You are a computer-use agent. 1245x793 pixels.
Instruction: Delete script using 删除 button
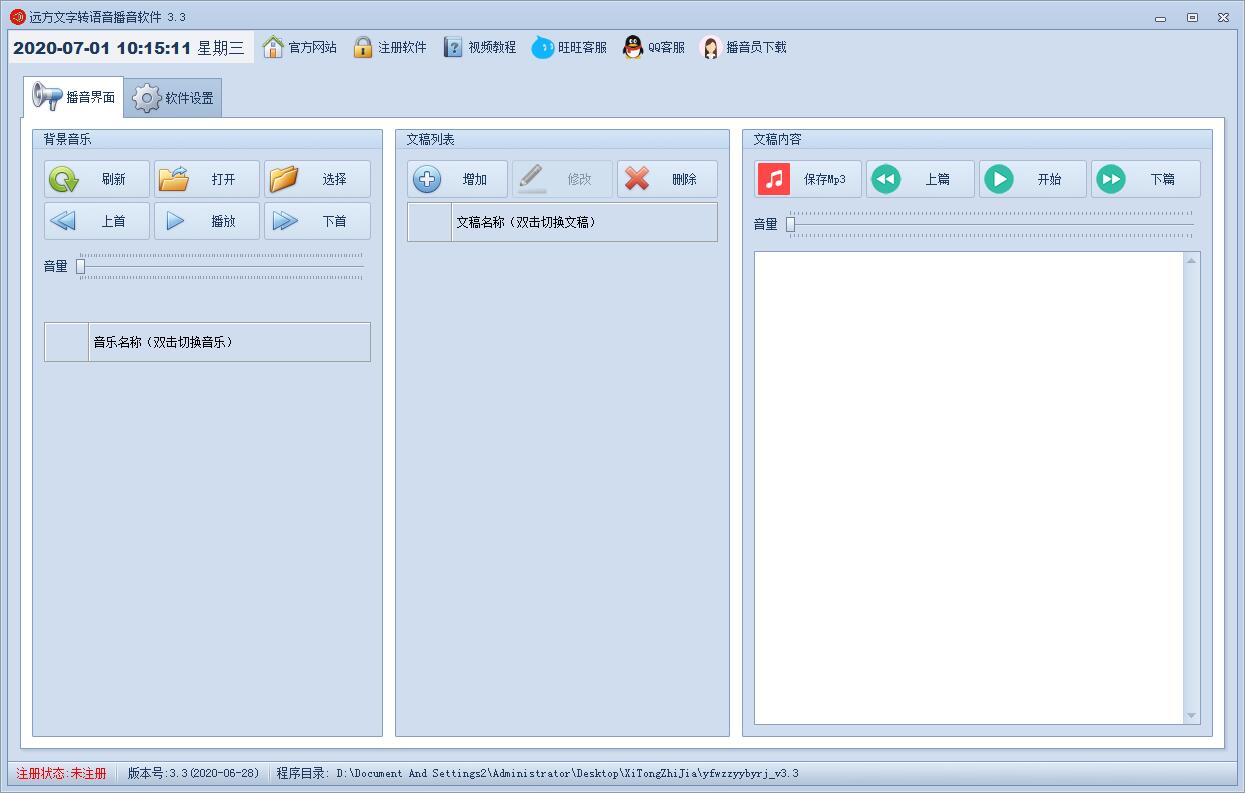667,179
